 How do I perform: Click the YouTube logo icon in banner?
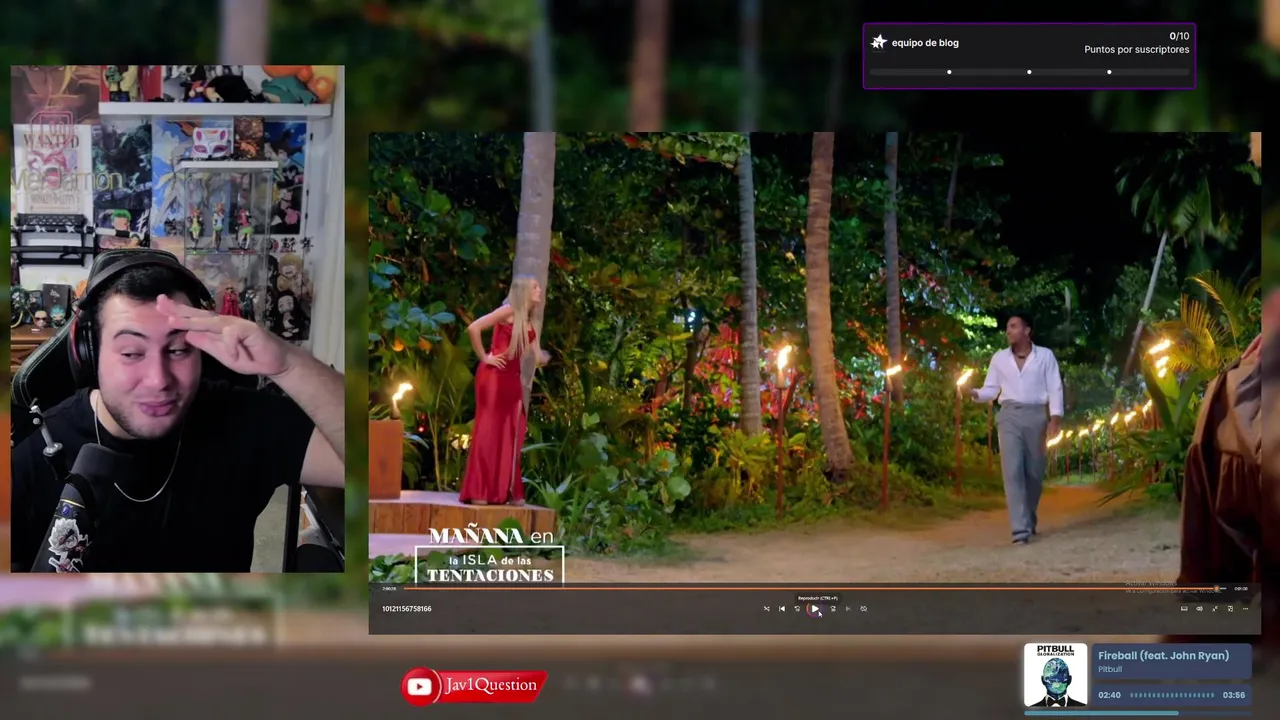click(419, 686)
